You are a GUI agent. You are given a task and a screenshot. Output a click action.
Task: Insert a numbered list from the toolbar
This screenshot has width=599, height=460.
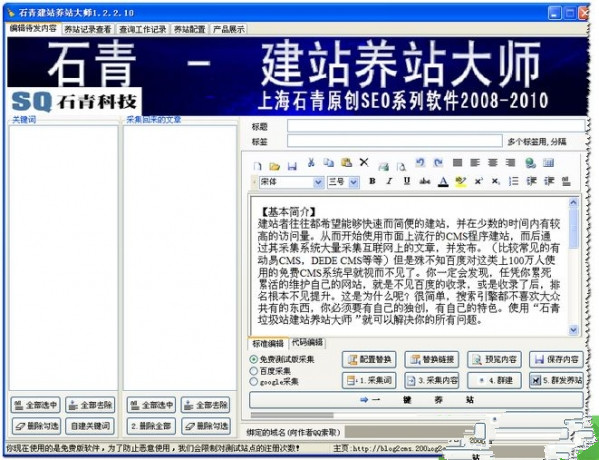click(514, 181)
